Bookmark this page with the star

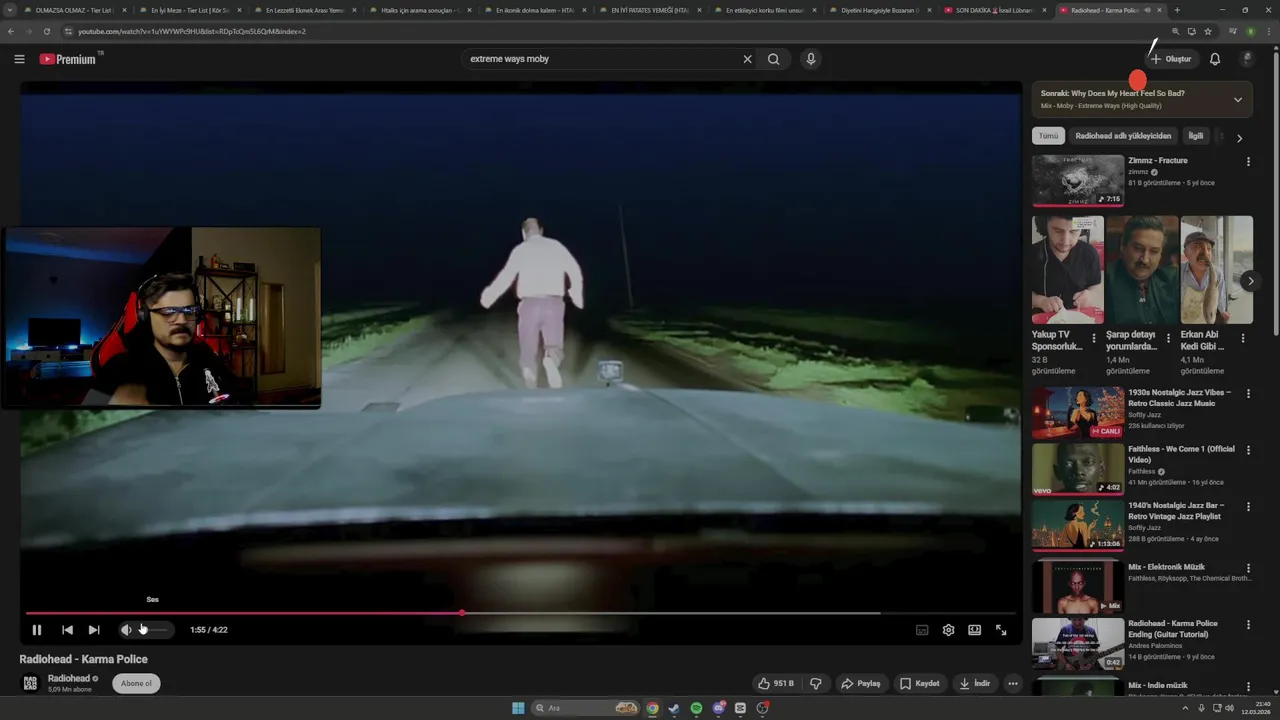1208,31
